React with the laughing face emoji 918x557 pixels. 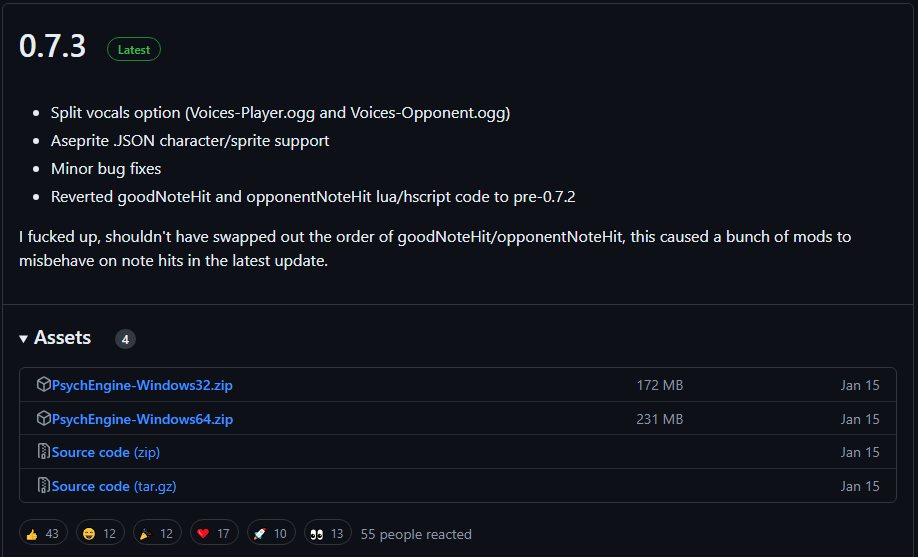100,534
